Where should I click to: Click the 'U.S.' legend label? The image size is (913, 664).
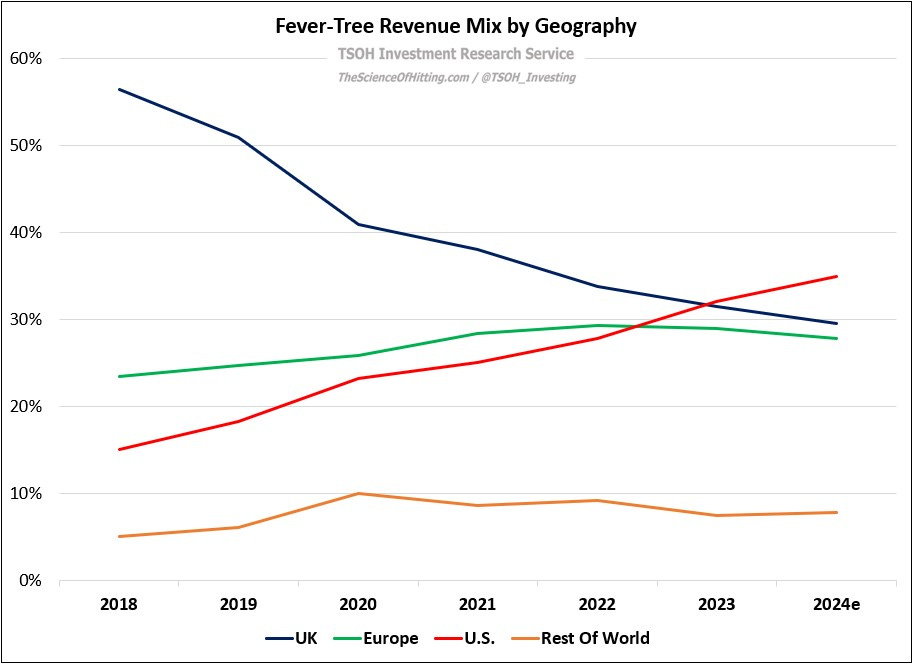point(480,638)
